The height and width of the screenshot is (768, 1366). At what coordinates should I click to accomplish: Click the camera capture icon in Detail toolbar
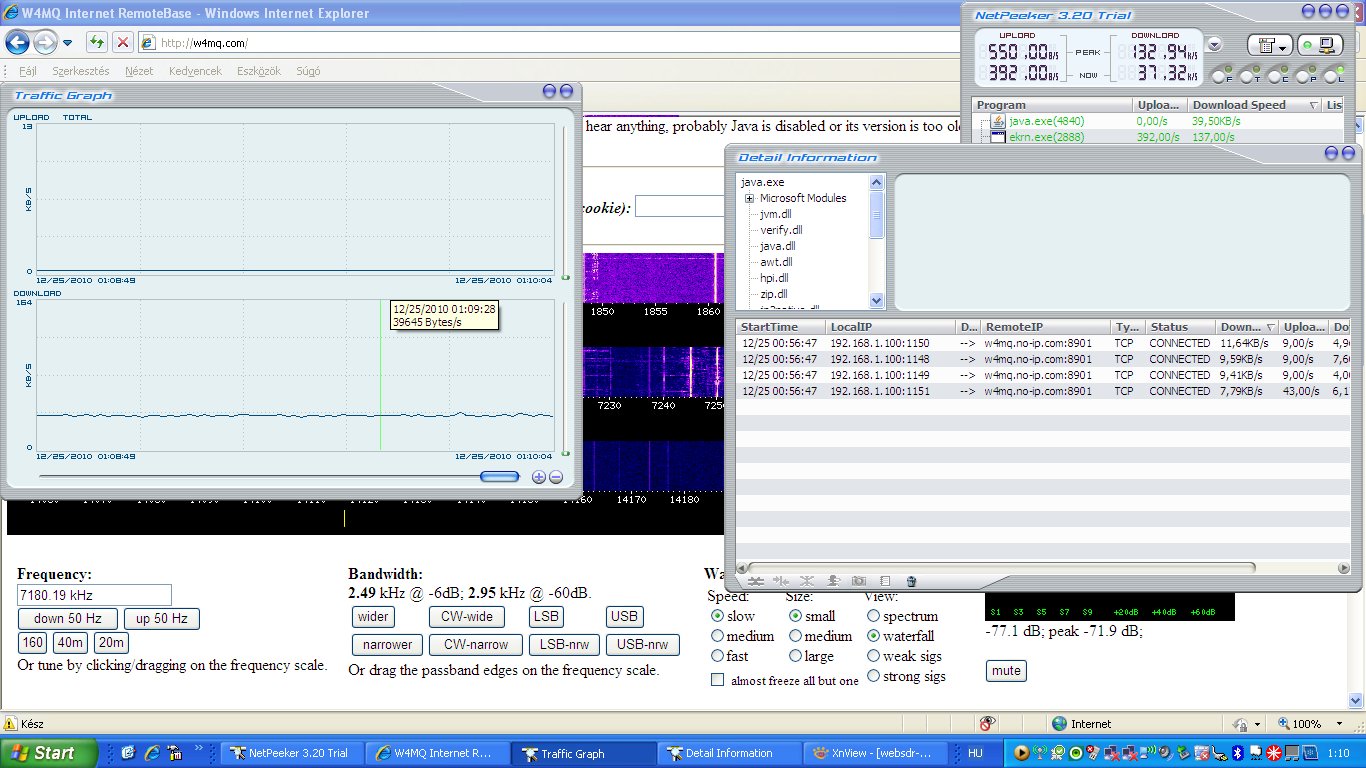[859, 581]
